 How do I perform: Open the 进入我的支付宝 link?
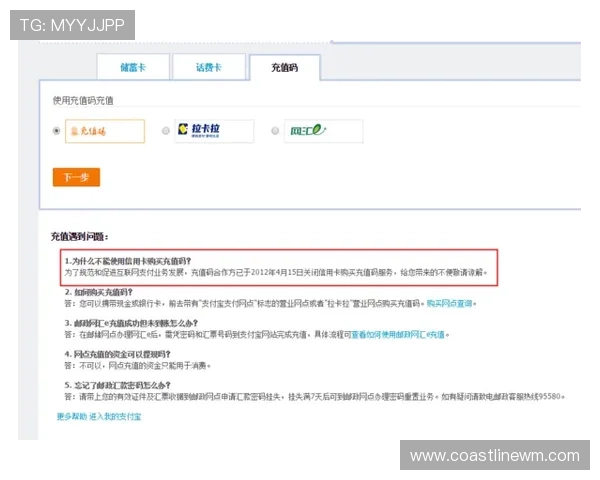tap(115, 416)
